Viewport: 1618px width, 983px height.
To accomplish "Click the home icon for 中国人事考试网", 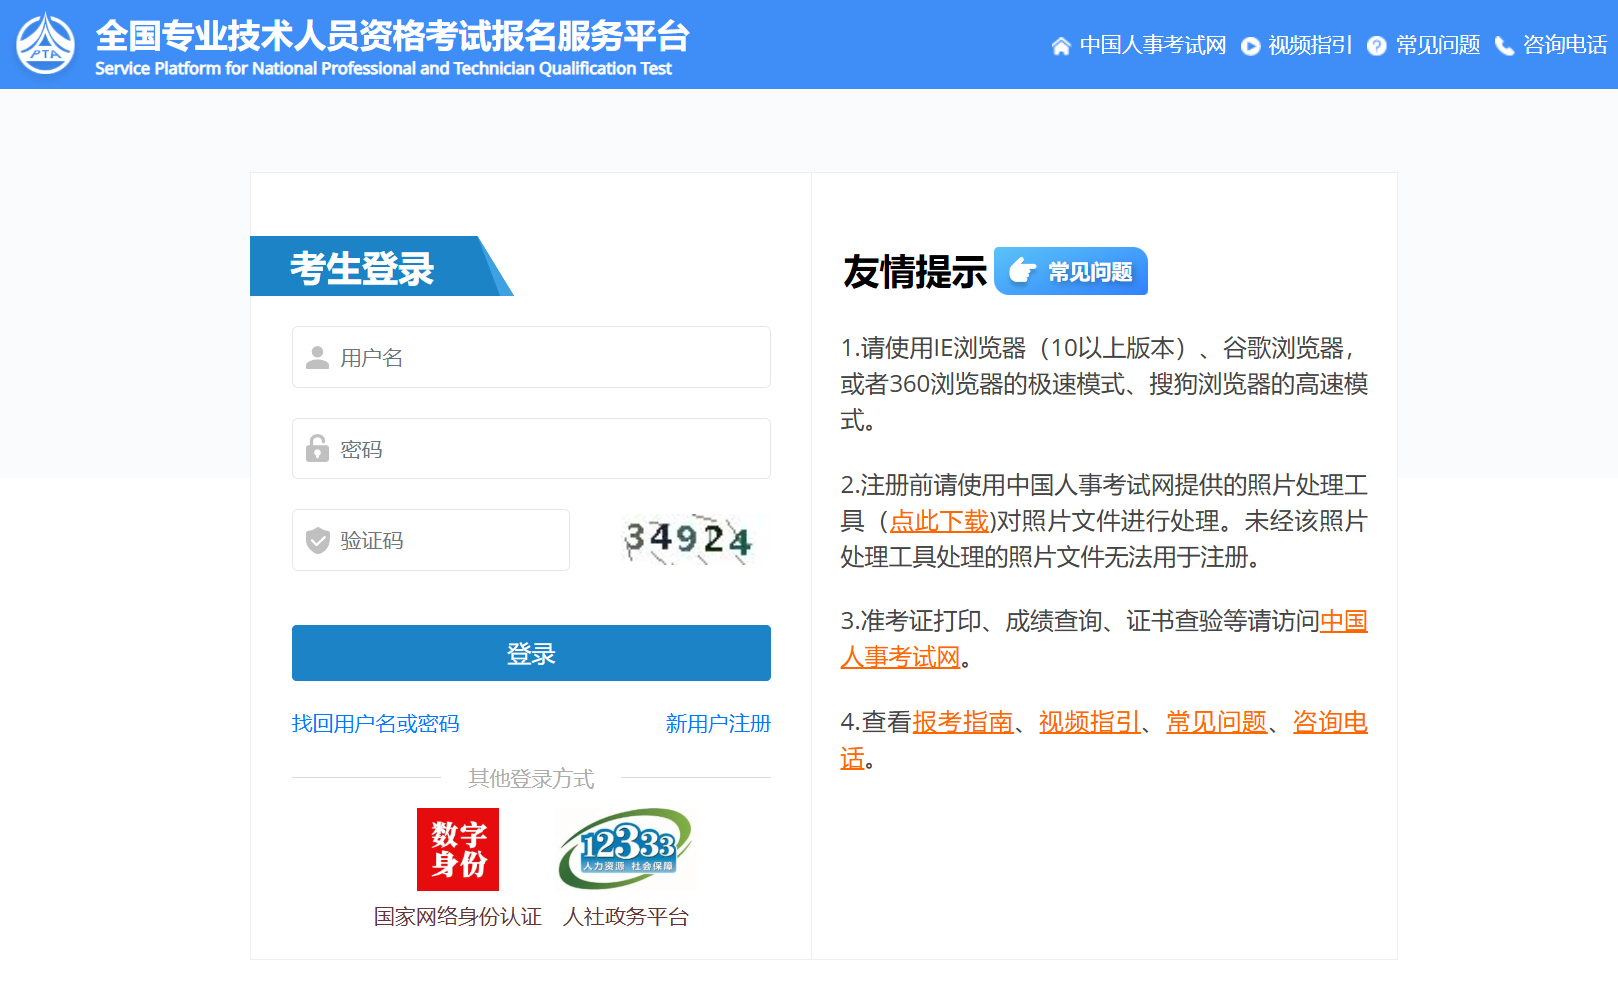I will tap(1061, 46).
